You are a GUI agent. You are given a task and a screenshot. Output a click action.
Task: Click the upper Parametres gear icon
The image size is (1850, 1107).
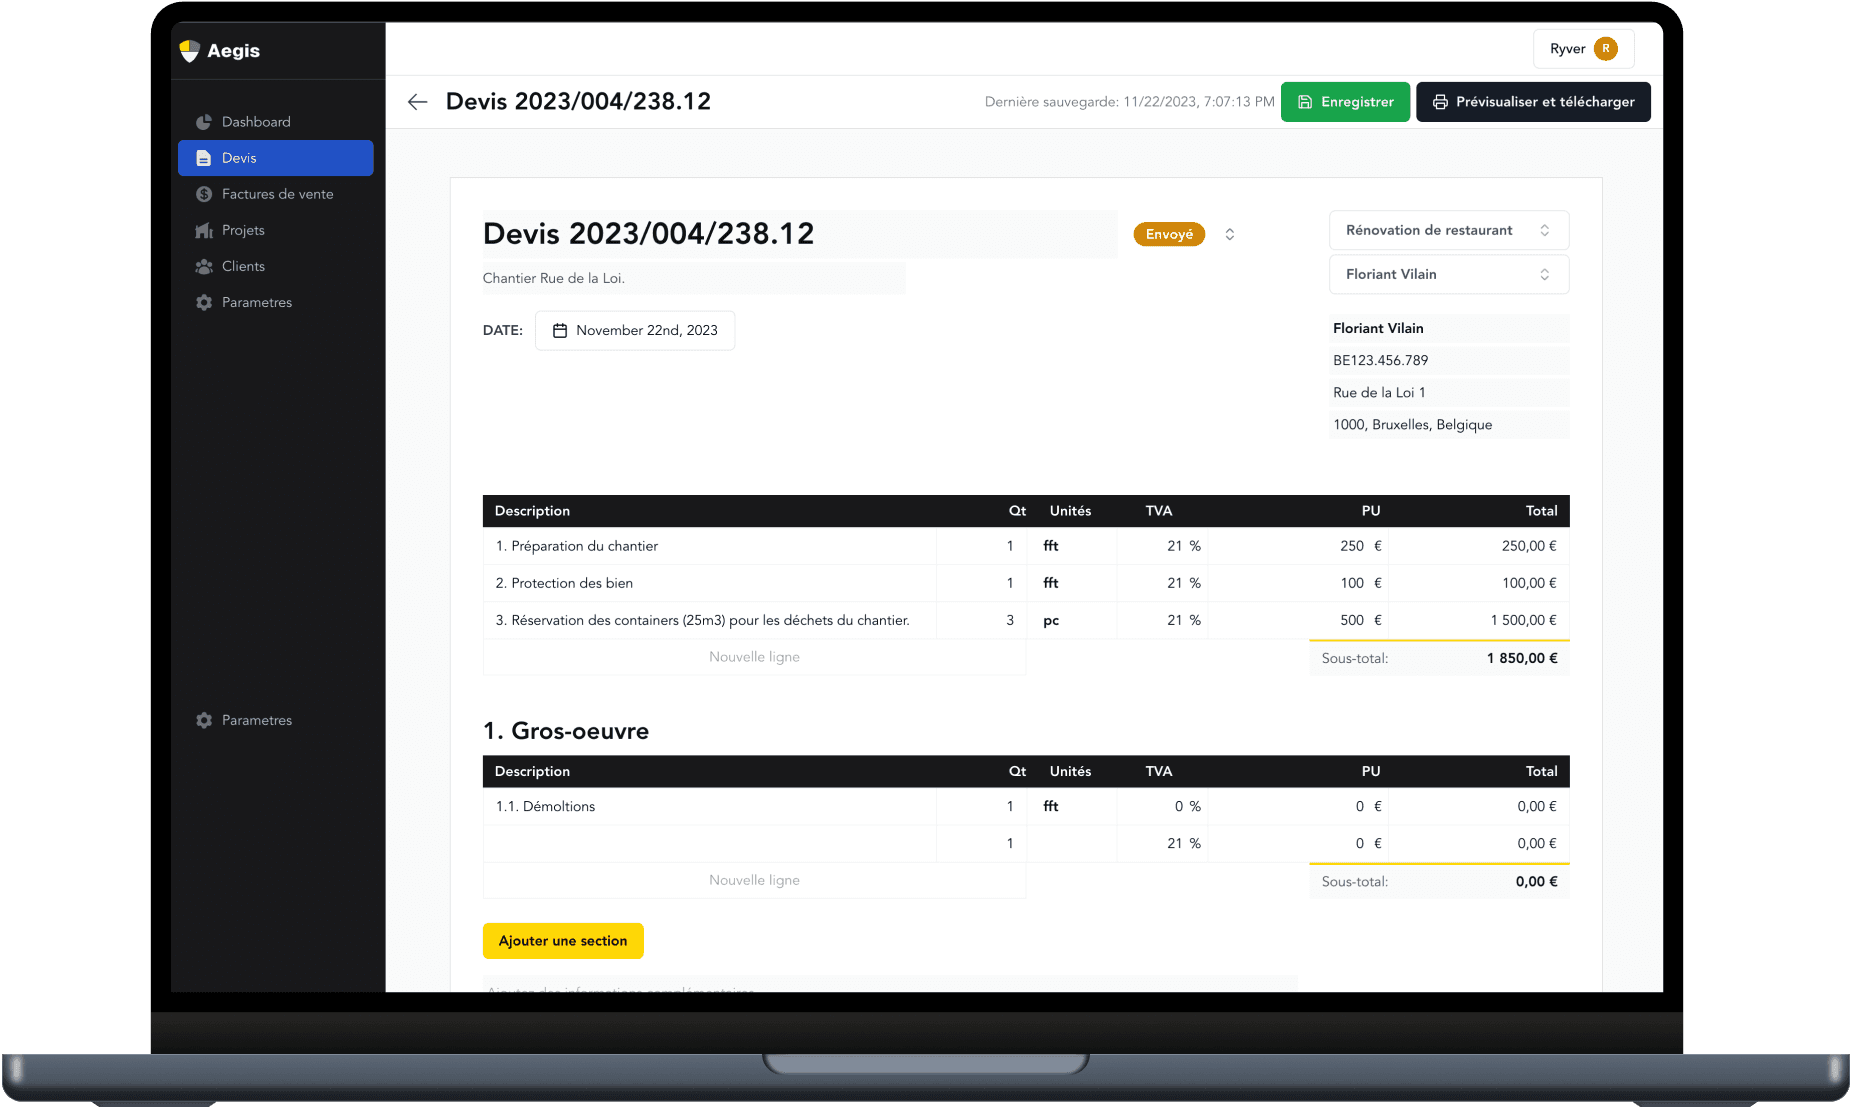pyautogui.click(x=204, y=302)
